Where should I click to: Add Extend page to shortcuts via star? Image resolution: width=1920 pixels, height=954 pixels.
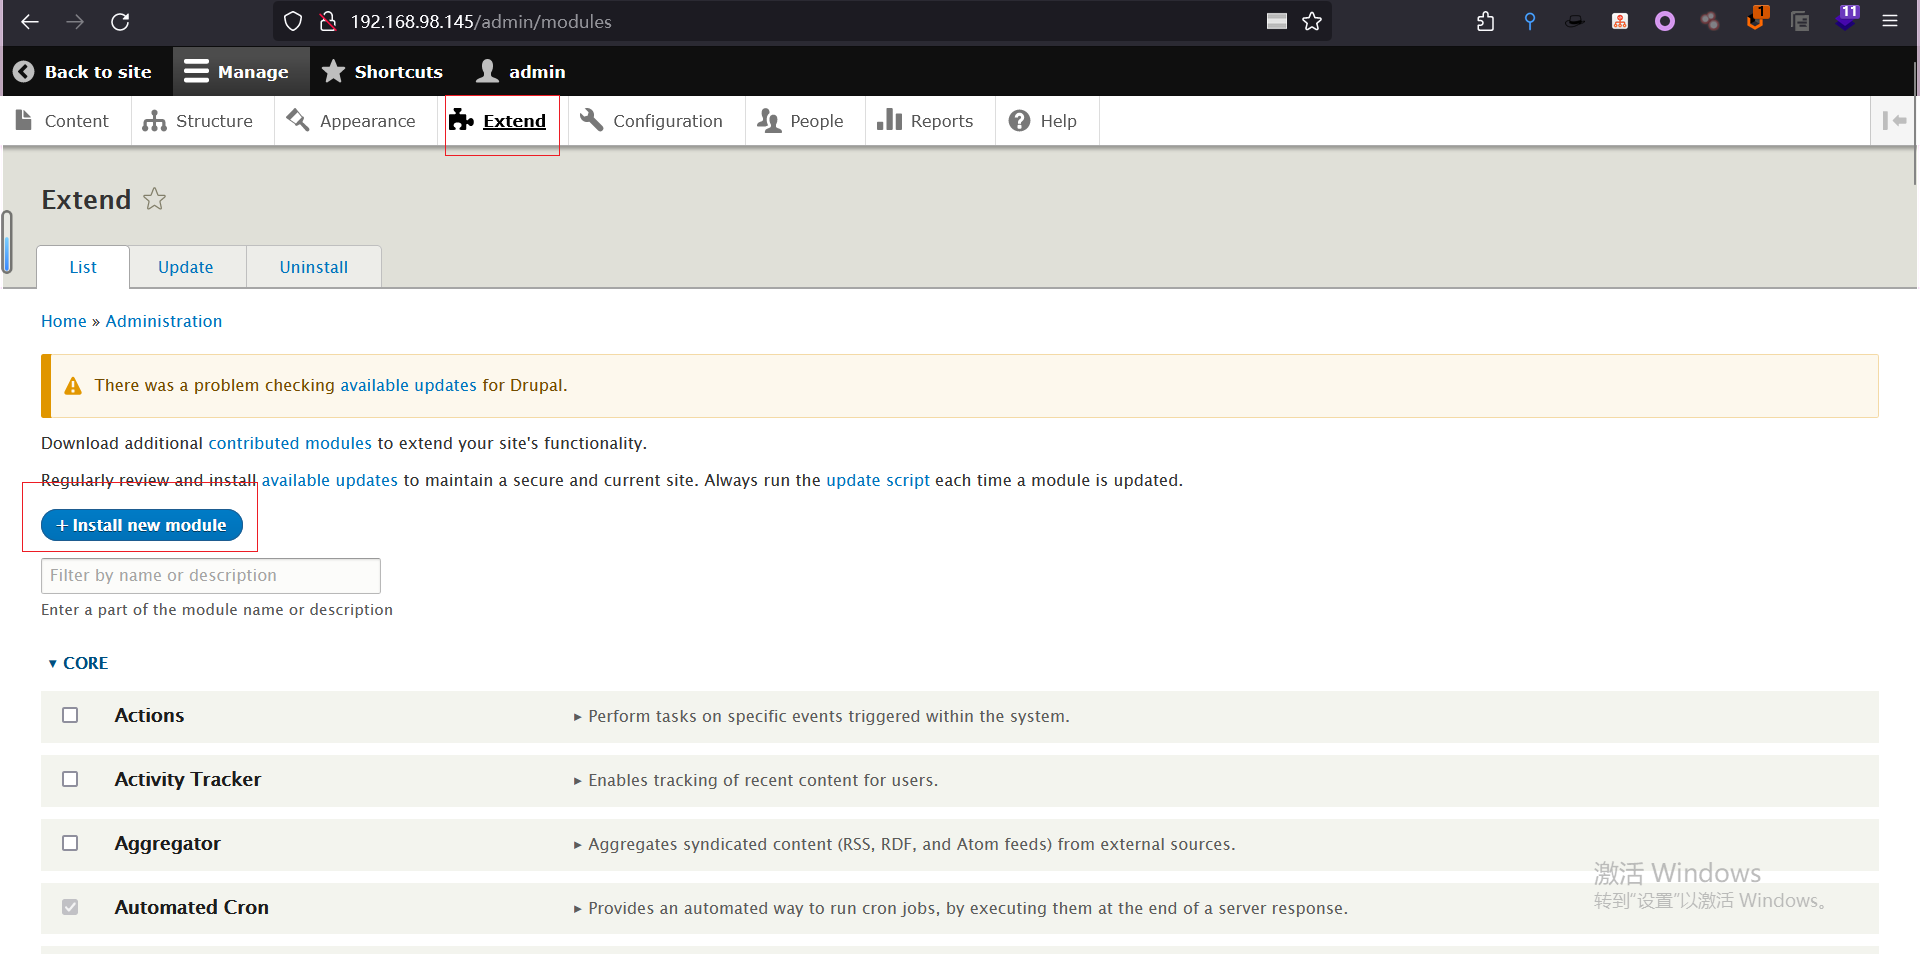[x=155, y=199]
